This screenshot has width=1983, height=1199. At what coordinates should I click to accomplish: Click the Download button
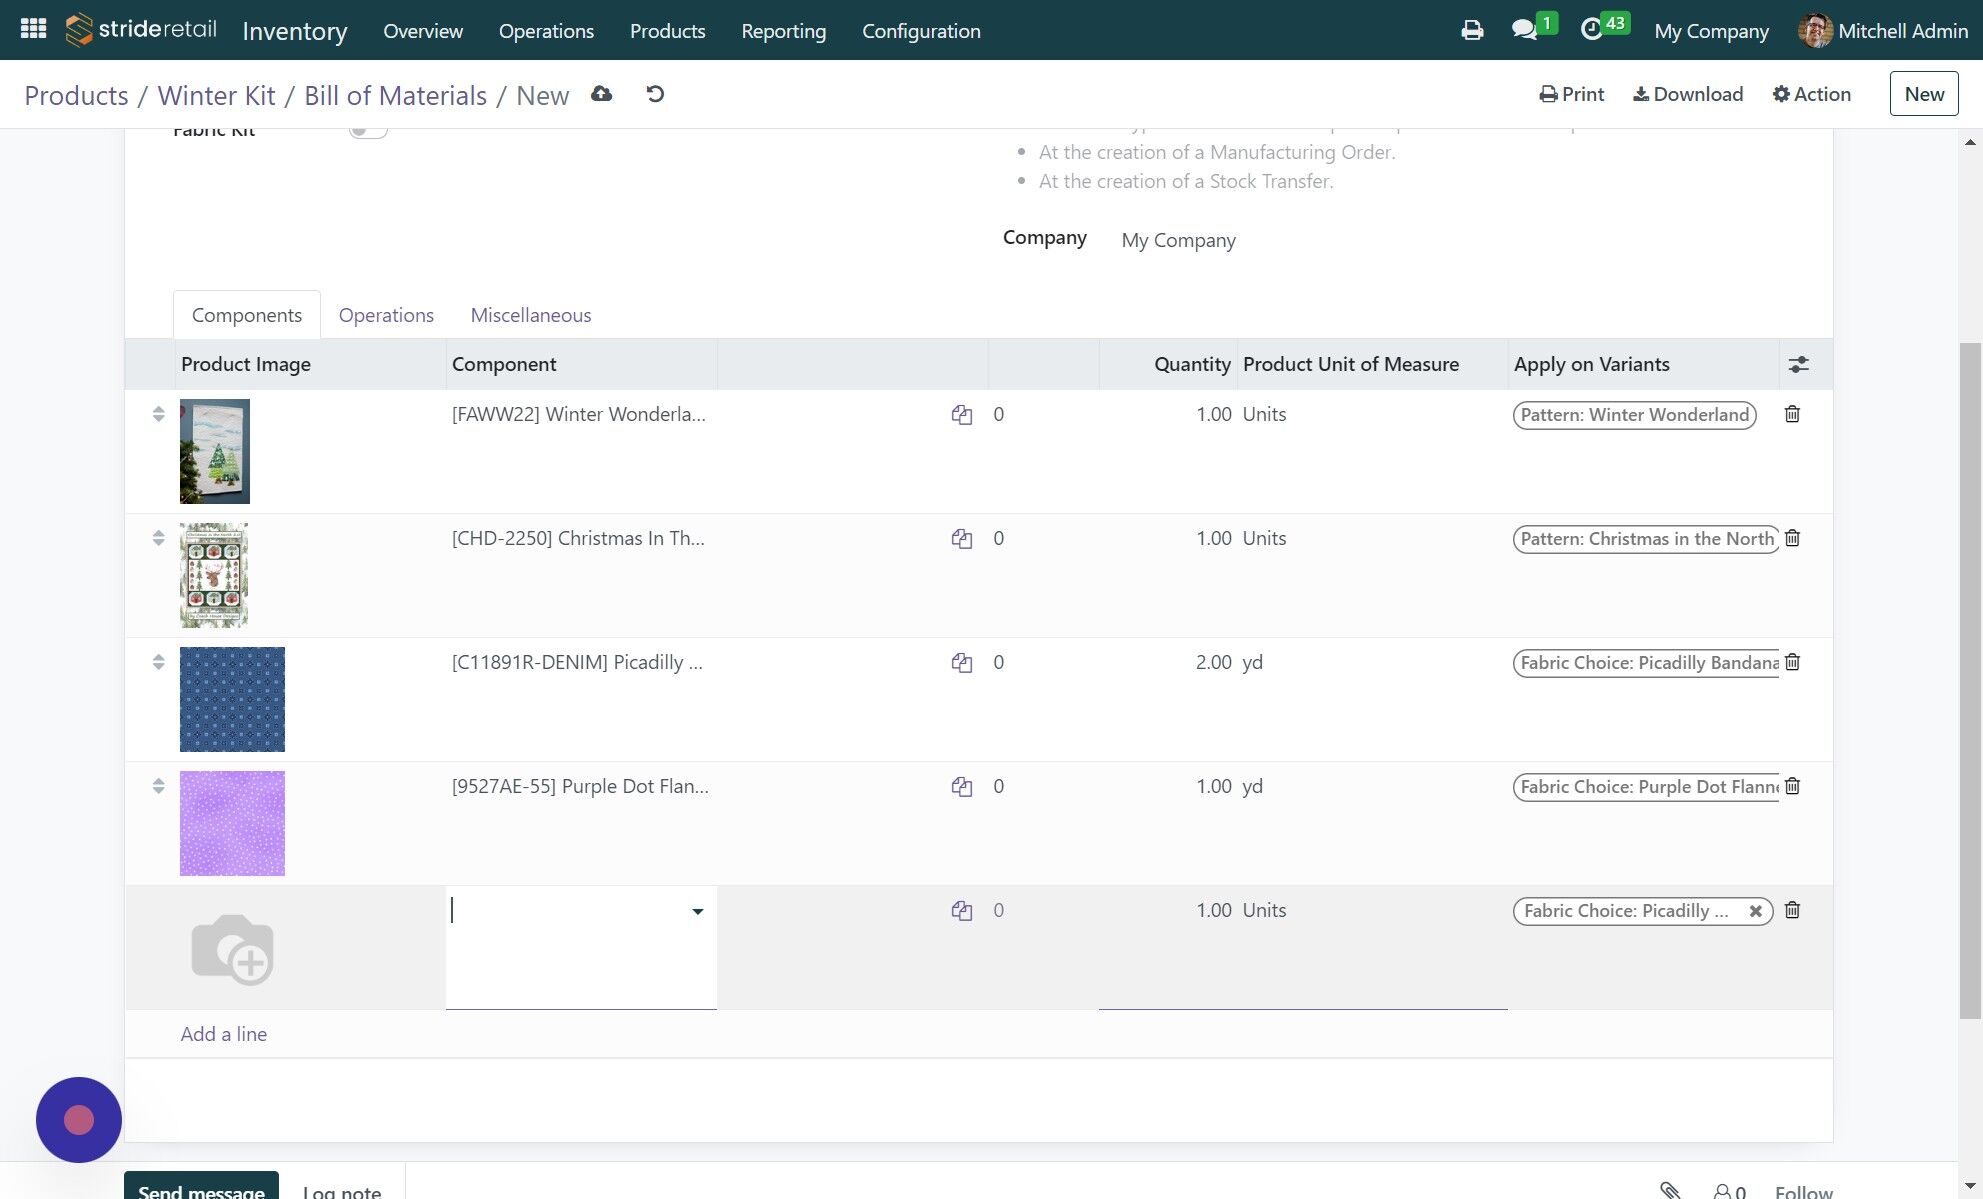coord(1688,94)
